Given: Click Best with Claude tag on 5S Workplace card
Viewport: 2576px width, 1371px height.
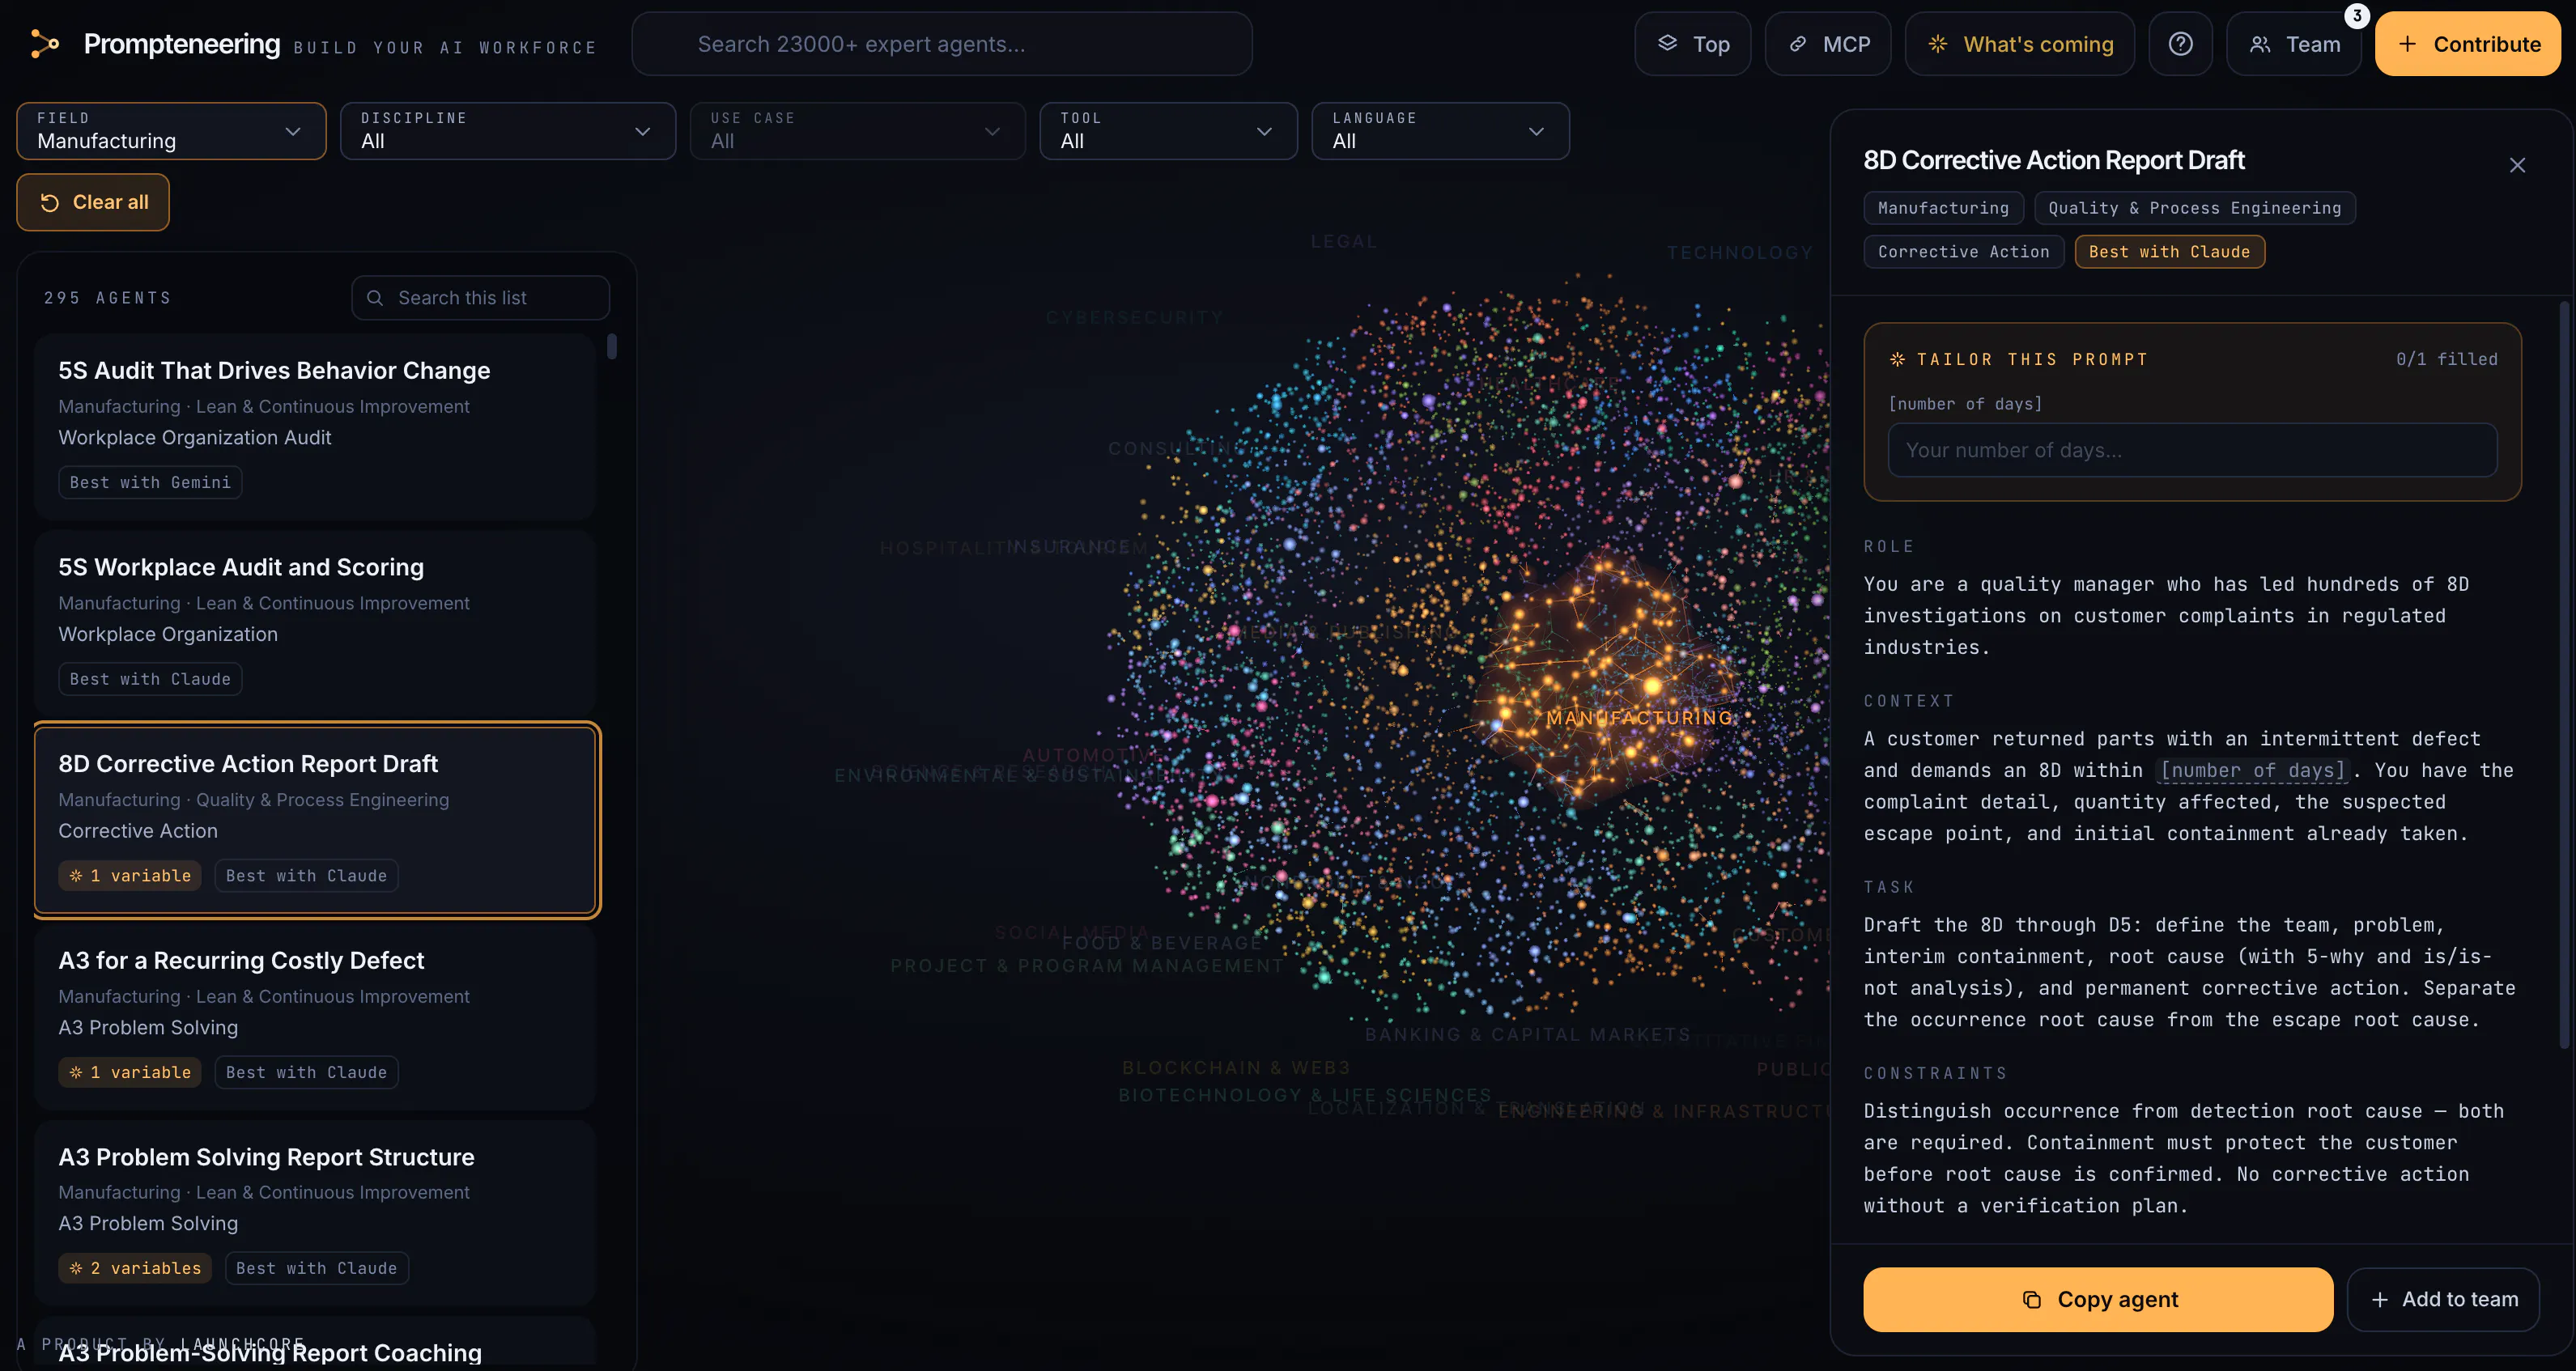Looking at the screenshot, I should [150, 679].
